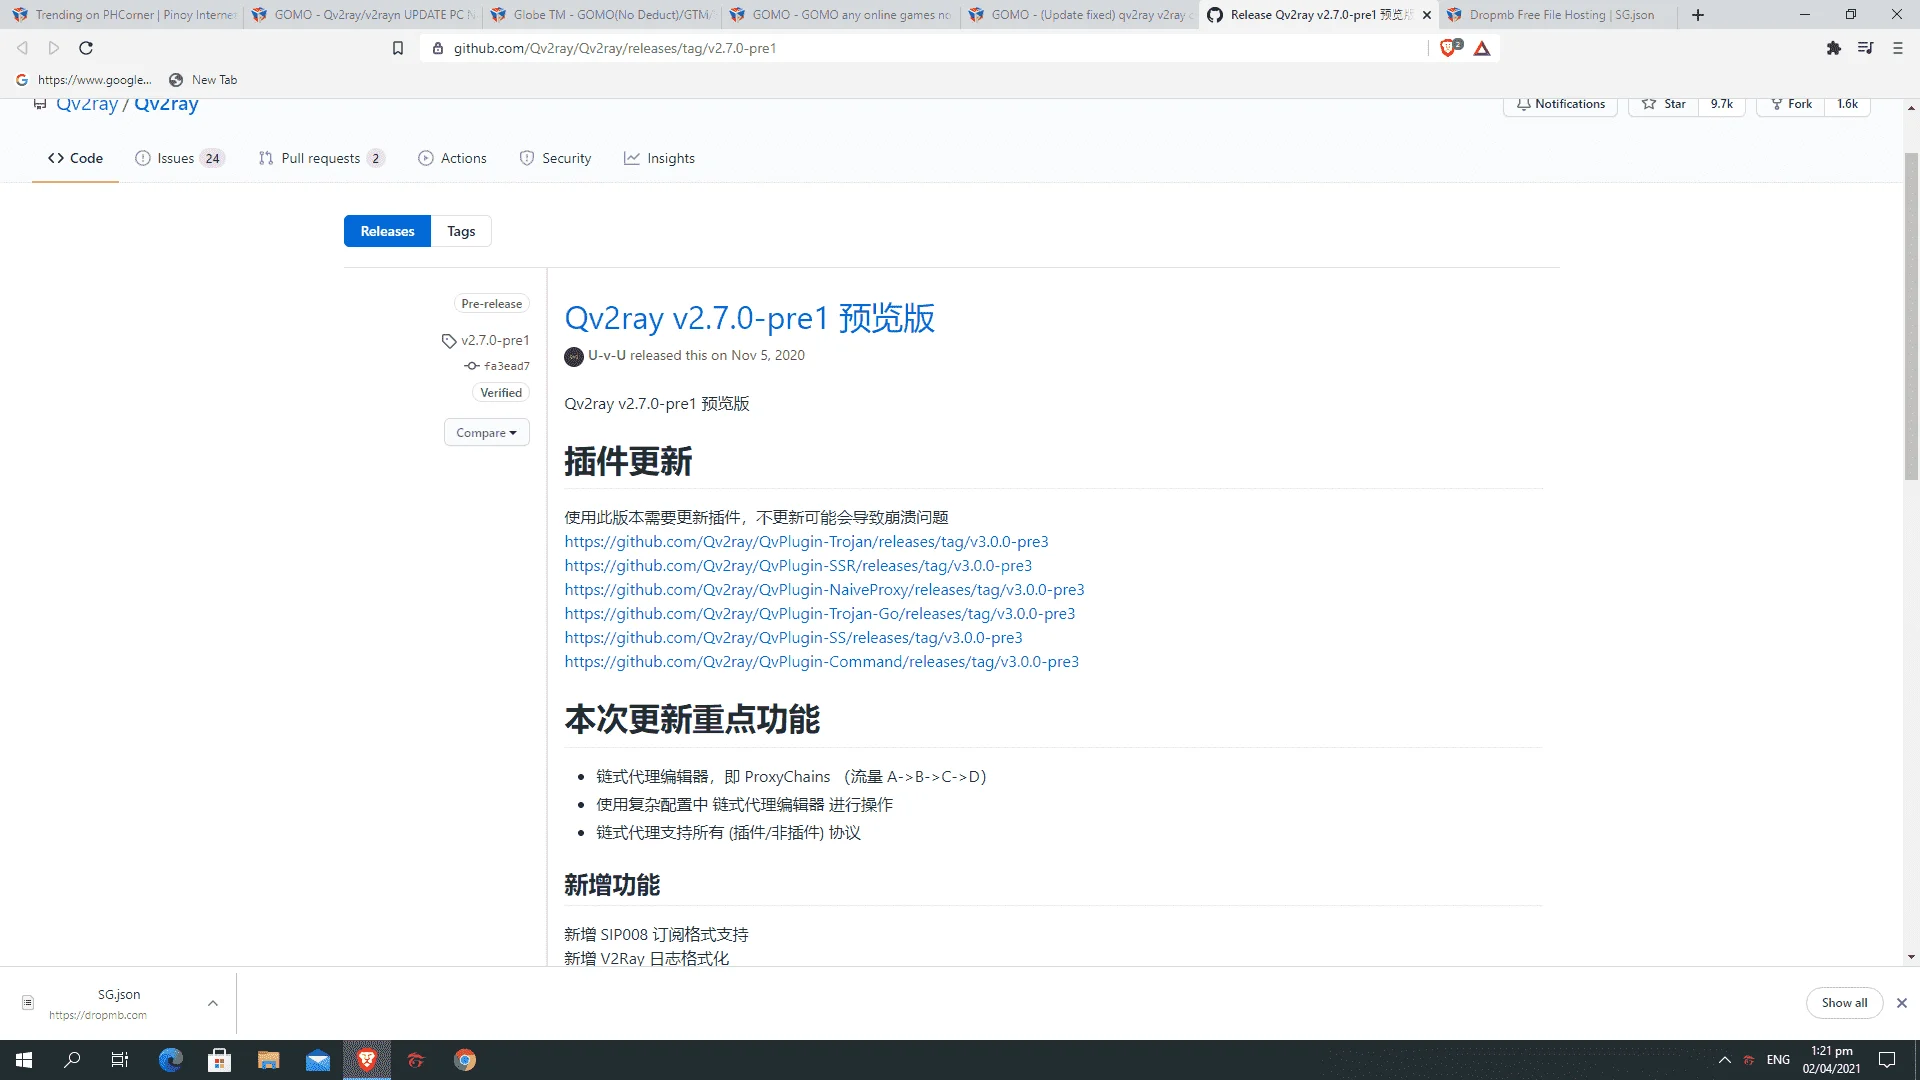Image resolution: width=1920 pixels, height=1080 pixels.
Task: Open Microsoft Store from taskbar
Action: (219, 1060)
